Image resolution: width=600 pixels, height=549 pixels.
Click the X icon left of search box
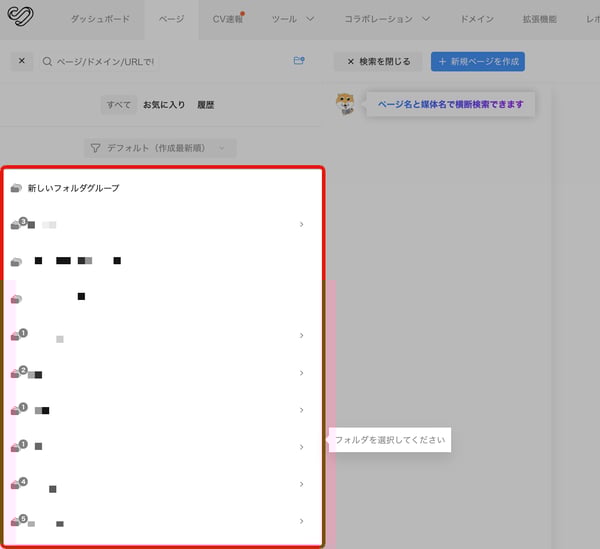(22, 62)
